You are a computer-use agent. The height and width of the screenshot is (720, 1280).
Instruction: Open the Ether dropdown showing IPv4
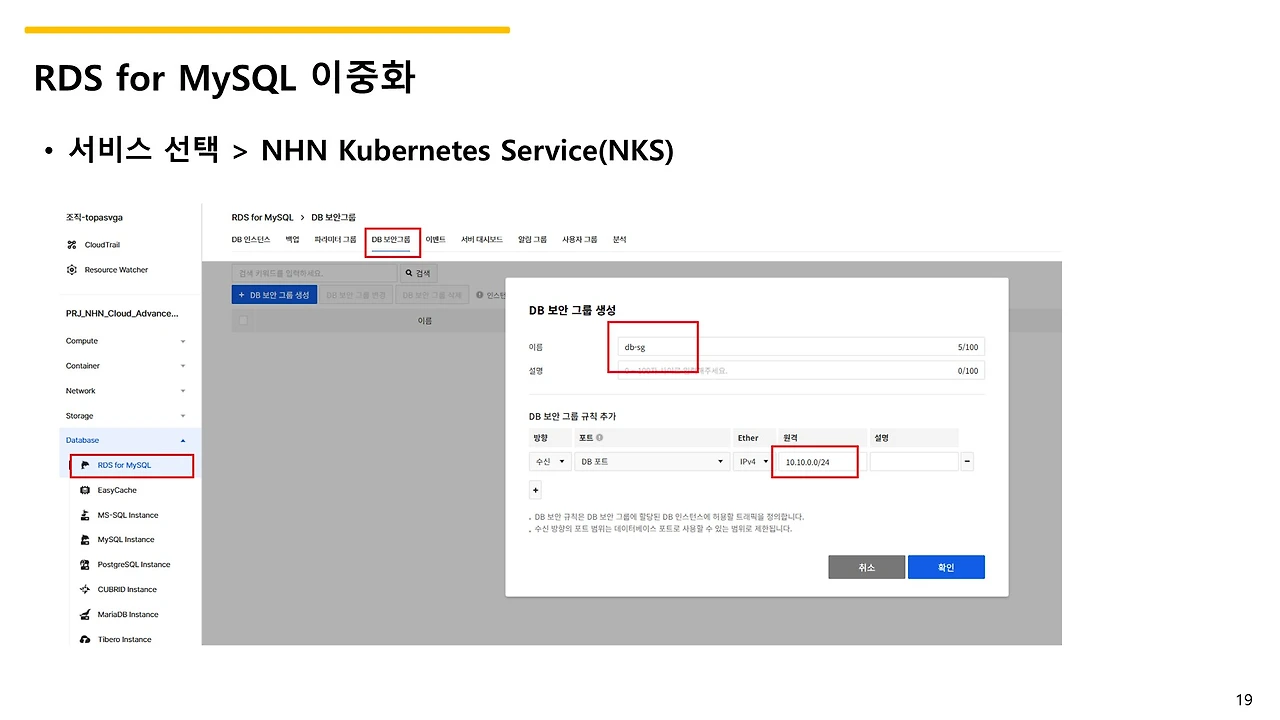click(x=754, y=462)
